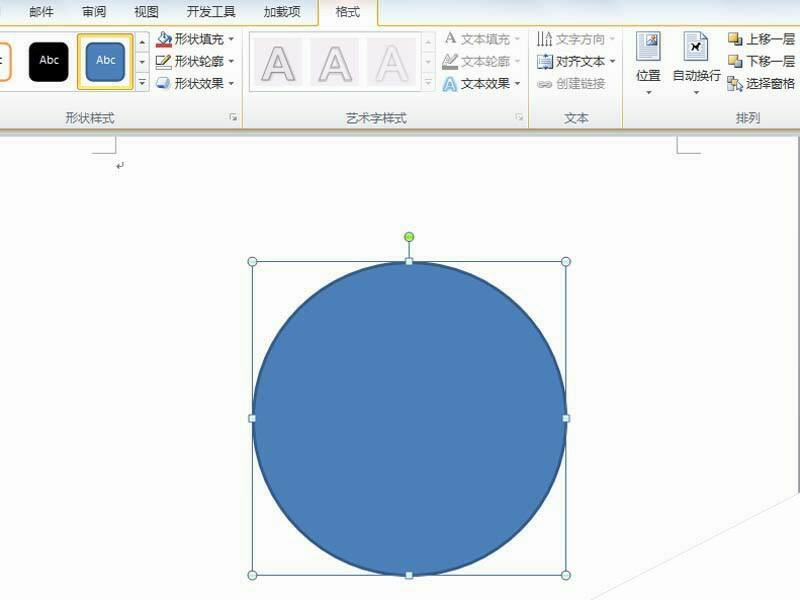
Task: Open the 形状填充 dropdown arrow
Action: tap(231, 39)
